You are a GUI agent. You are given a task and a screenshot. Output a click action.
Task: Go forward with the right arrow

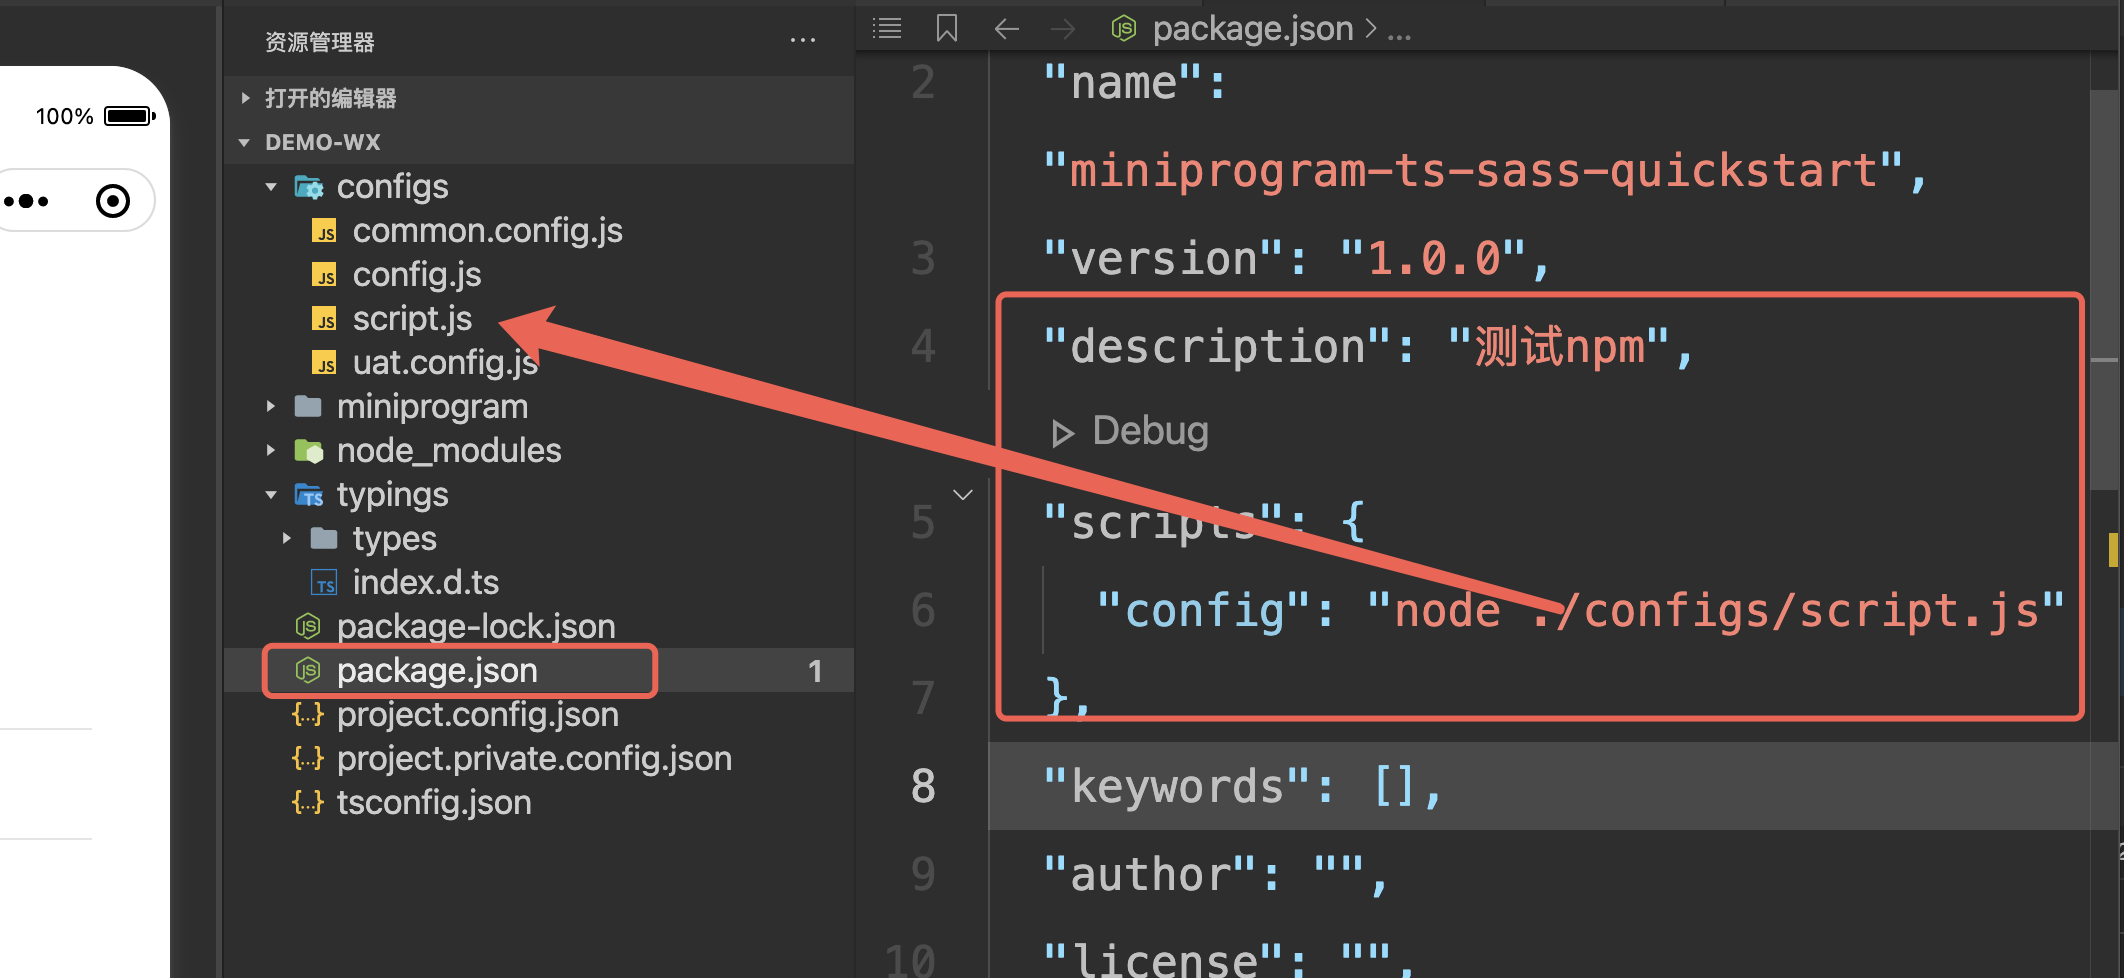coord(1062,29)
